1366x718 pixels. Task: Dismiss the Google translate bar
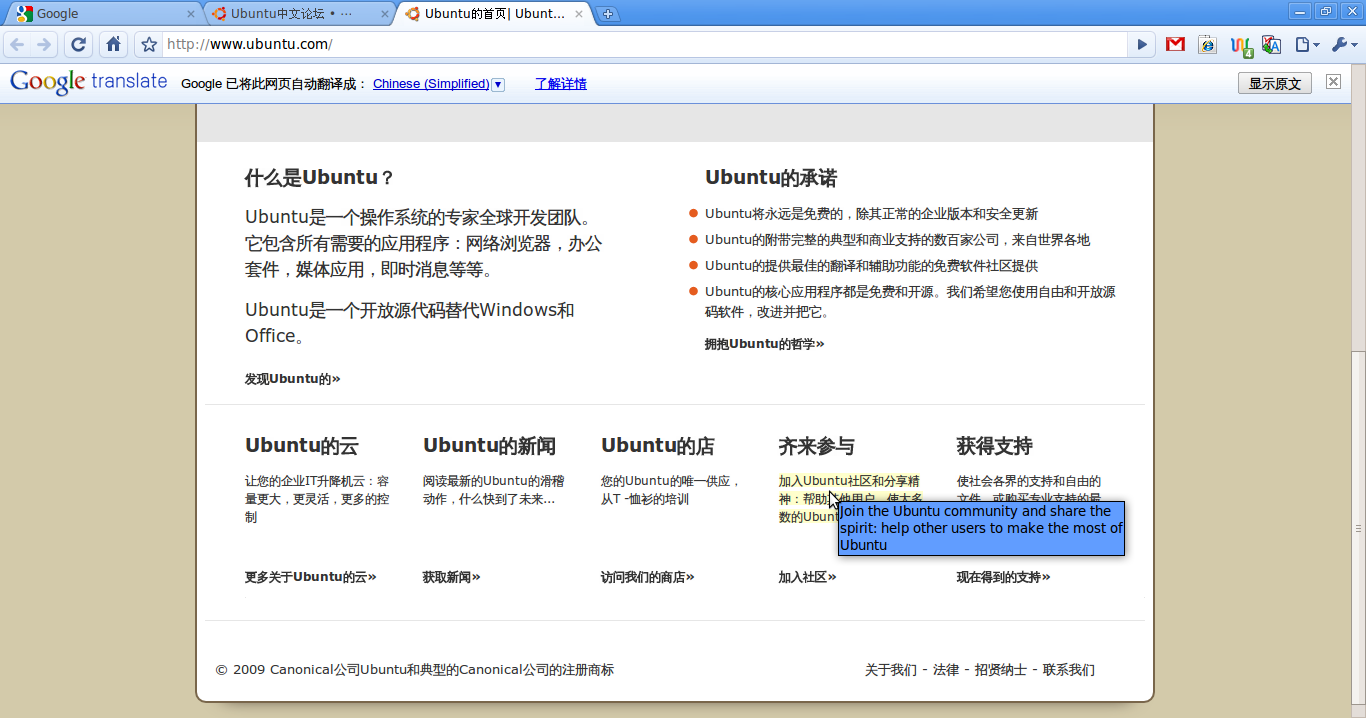tap(1333, 82)
